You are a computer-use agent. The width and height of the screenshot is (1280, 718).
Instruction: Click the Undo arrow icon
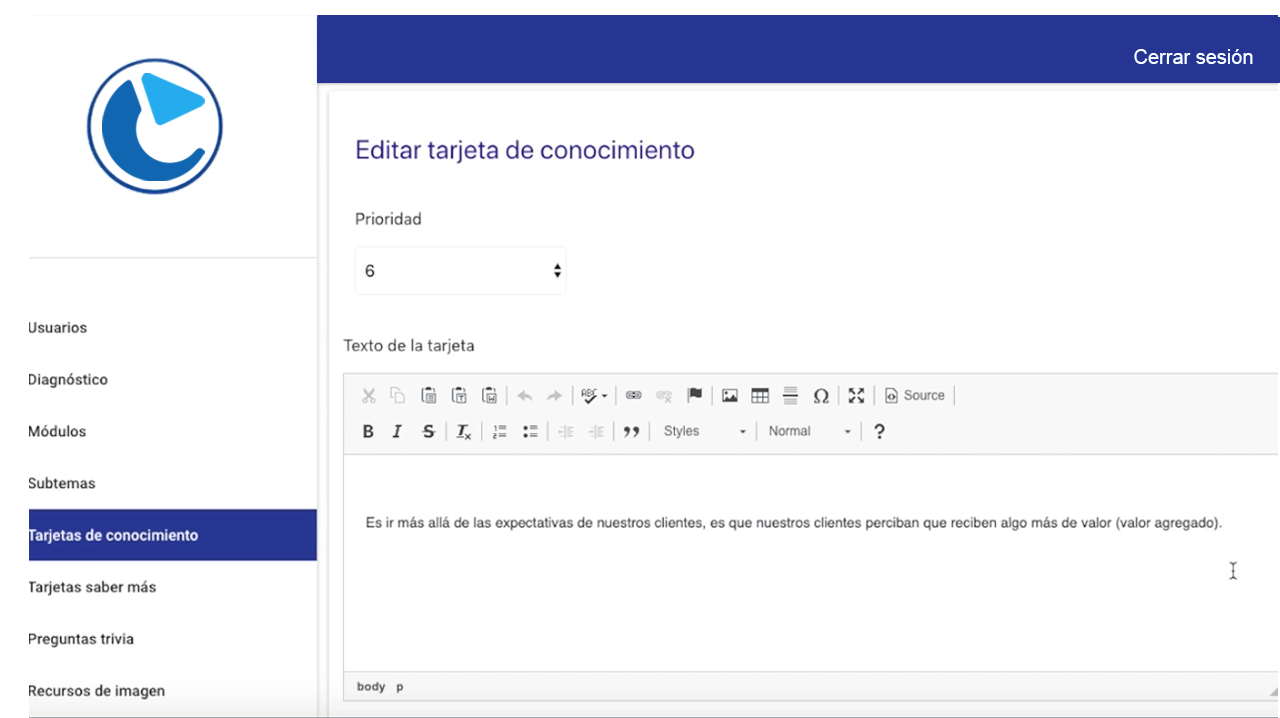pos(524,395)
